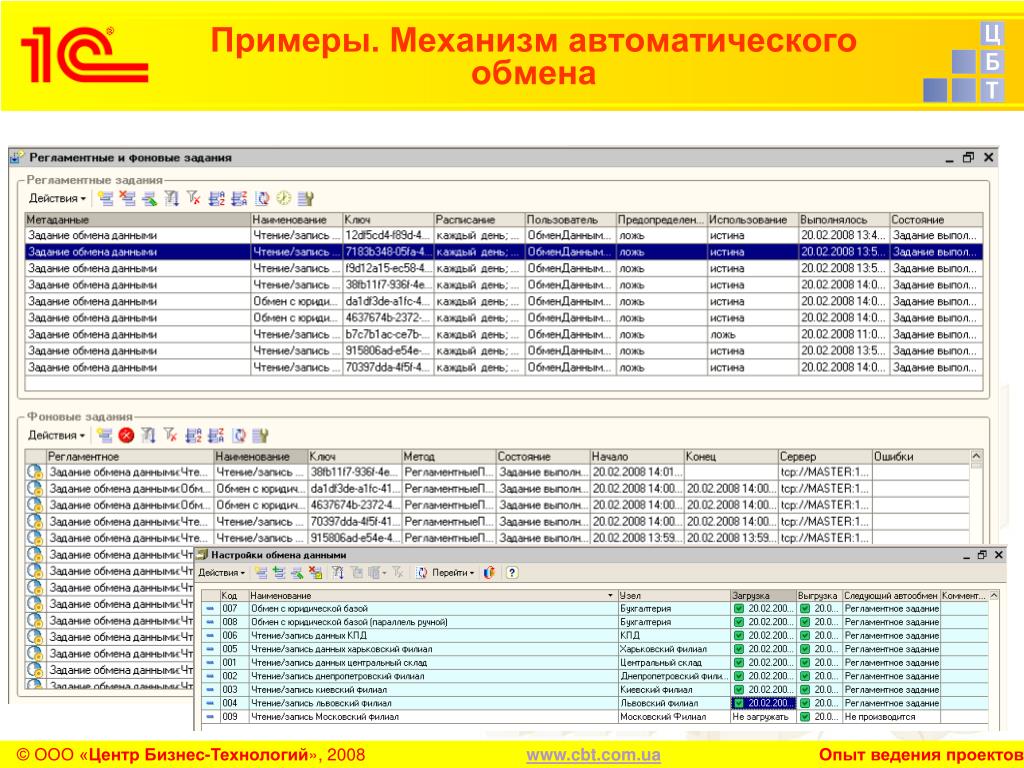Refresh the scheduled jobs list
The height and width of the screenshot is (768, 1024).
click(262, 199)
